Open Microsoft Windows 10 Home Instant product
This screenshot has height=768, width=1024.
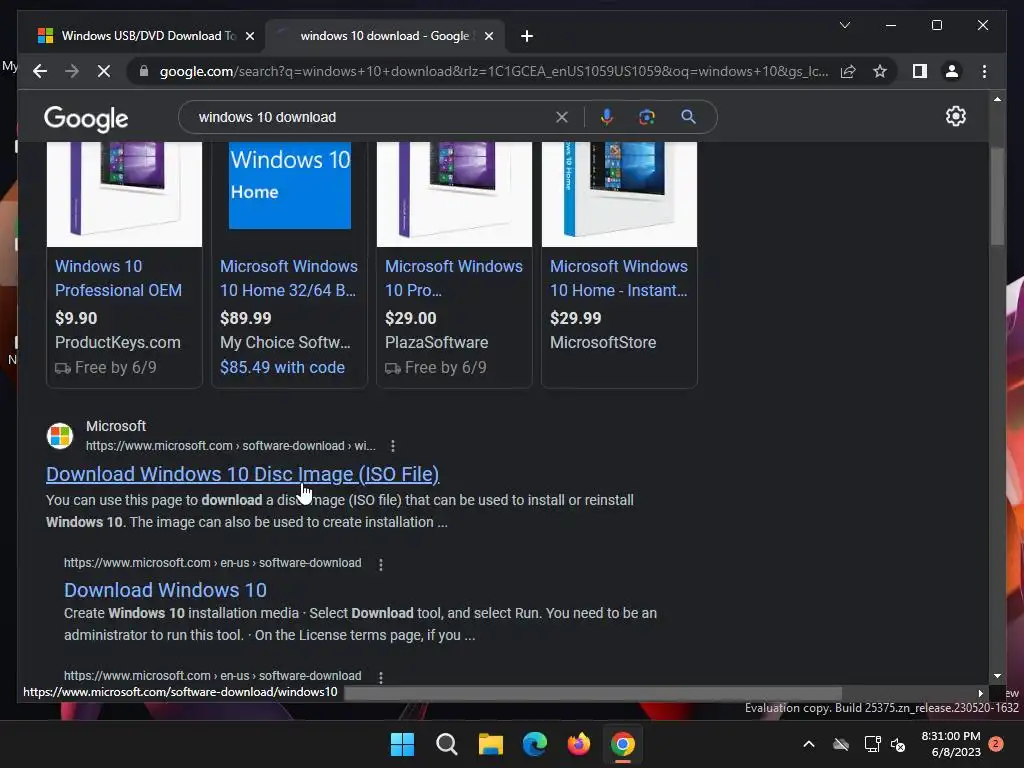tap(618, 278)
